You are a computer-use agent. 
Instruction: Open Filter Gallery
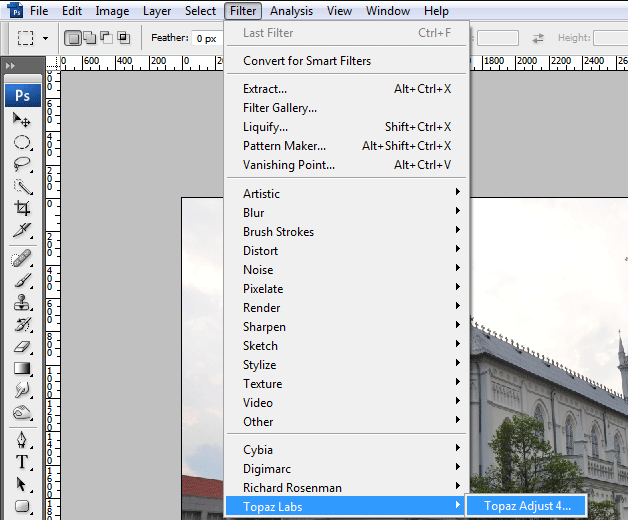(x=346, y=108)
